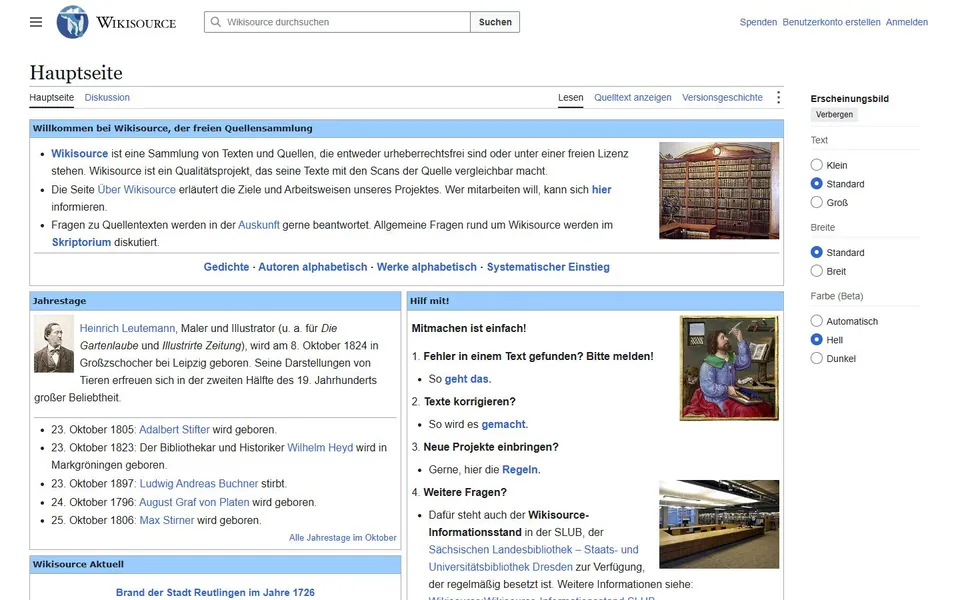Click the 'Hilf mit!' section header
The image size is (960, 600).
tap(595, 301)
